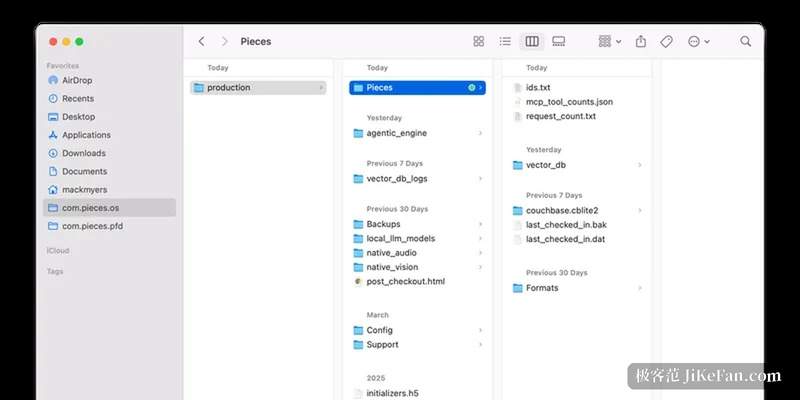Switch to list view
Image resolution: width=800 pixels, height=400 pixels.
505,41
